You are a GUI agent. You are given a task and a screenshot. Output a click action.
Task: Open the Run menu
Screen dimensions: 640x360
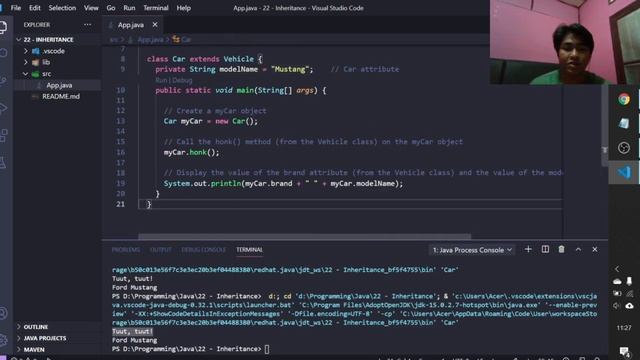(x=129, y=8)
